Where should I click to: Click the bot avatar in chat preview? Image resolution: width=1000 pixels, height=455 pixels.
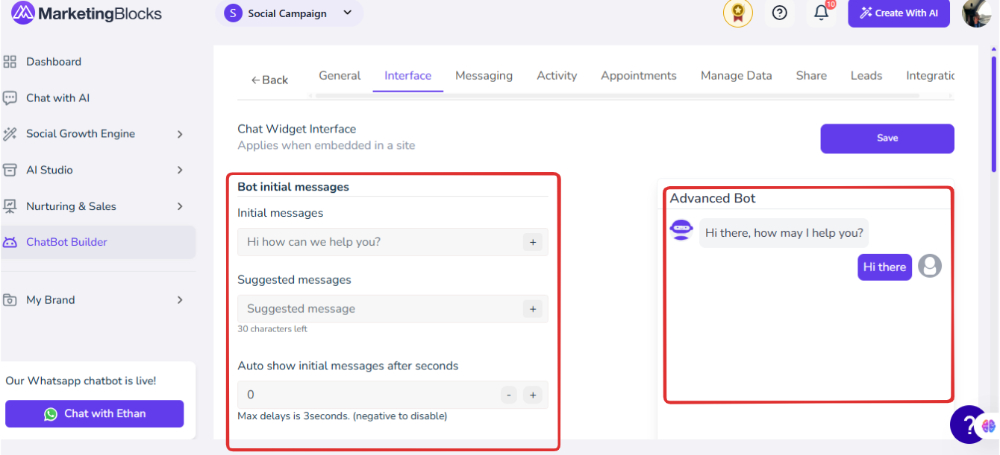tap(682, 229)
